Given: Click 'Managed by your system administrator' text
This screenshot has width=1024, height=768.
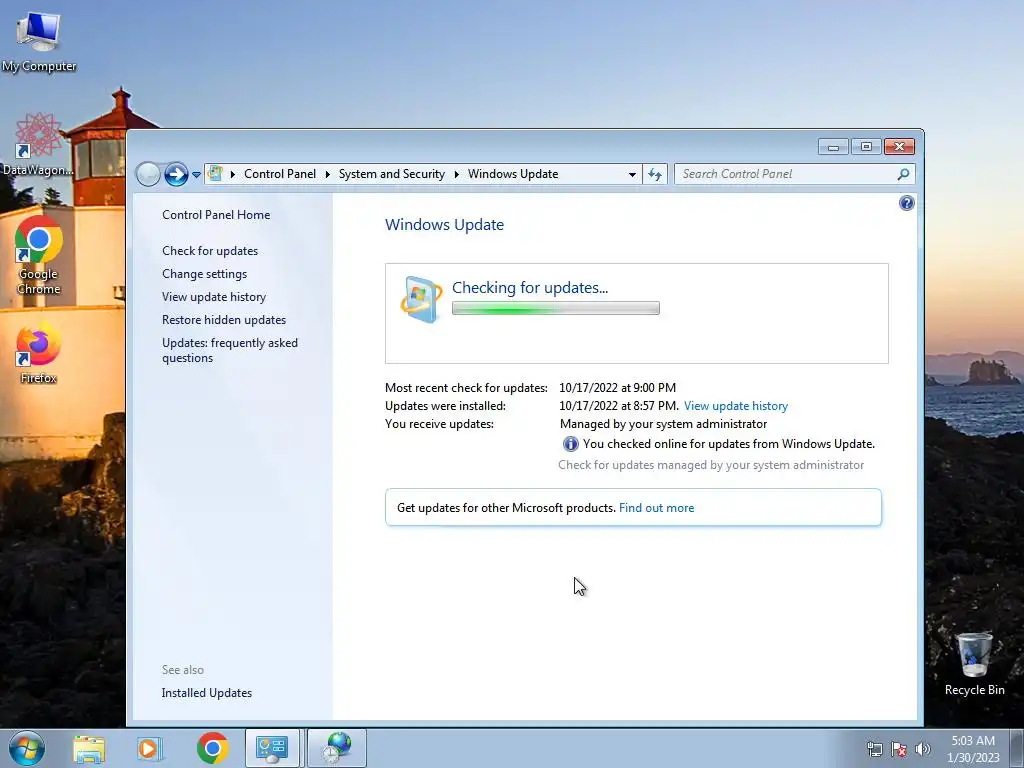Looking at the screenshot, I should pyautogui.click(x=663, y=424).
